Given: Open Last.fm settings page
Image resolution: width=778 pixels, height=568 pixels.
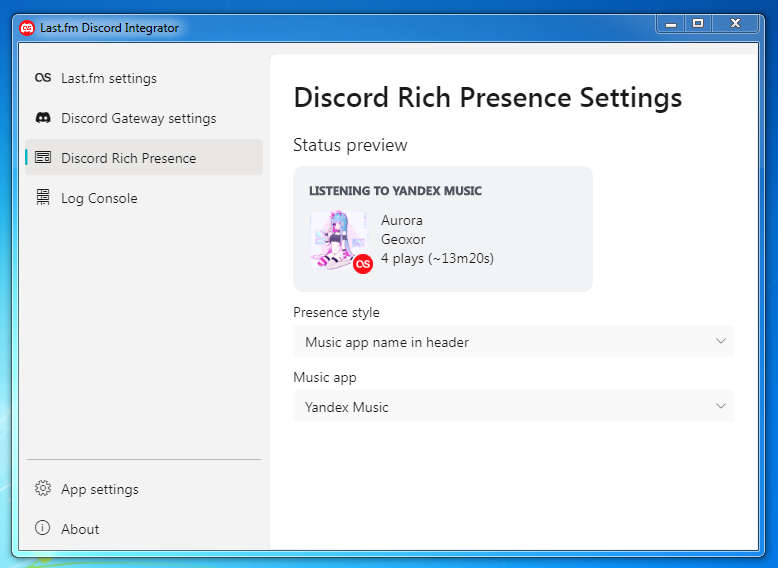Looking at the screenshot, I should pos(144,78).
